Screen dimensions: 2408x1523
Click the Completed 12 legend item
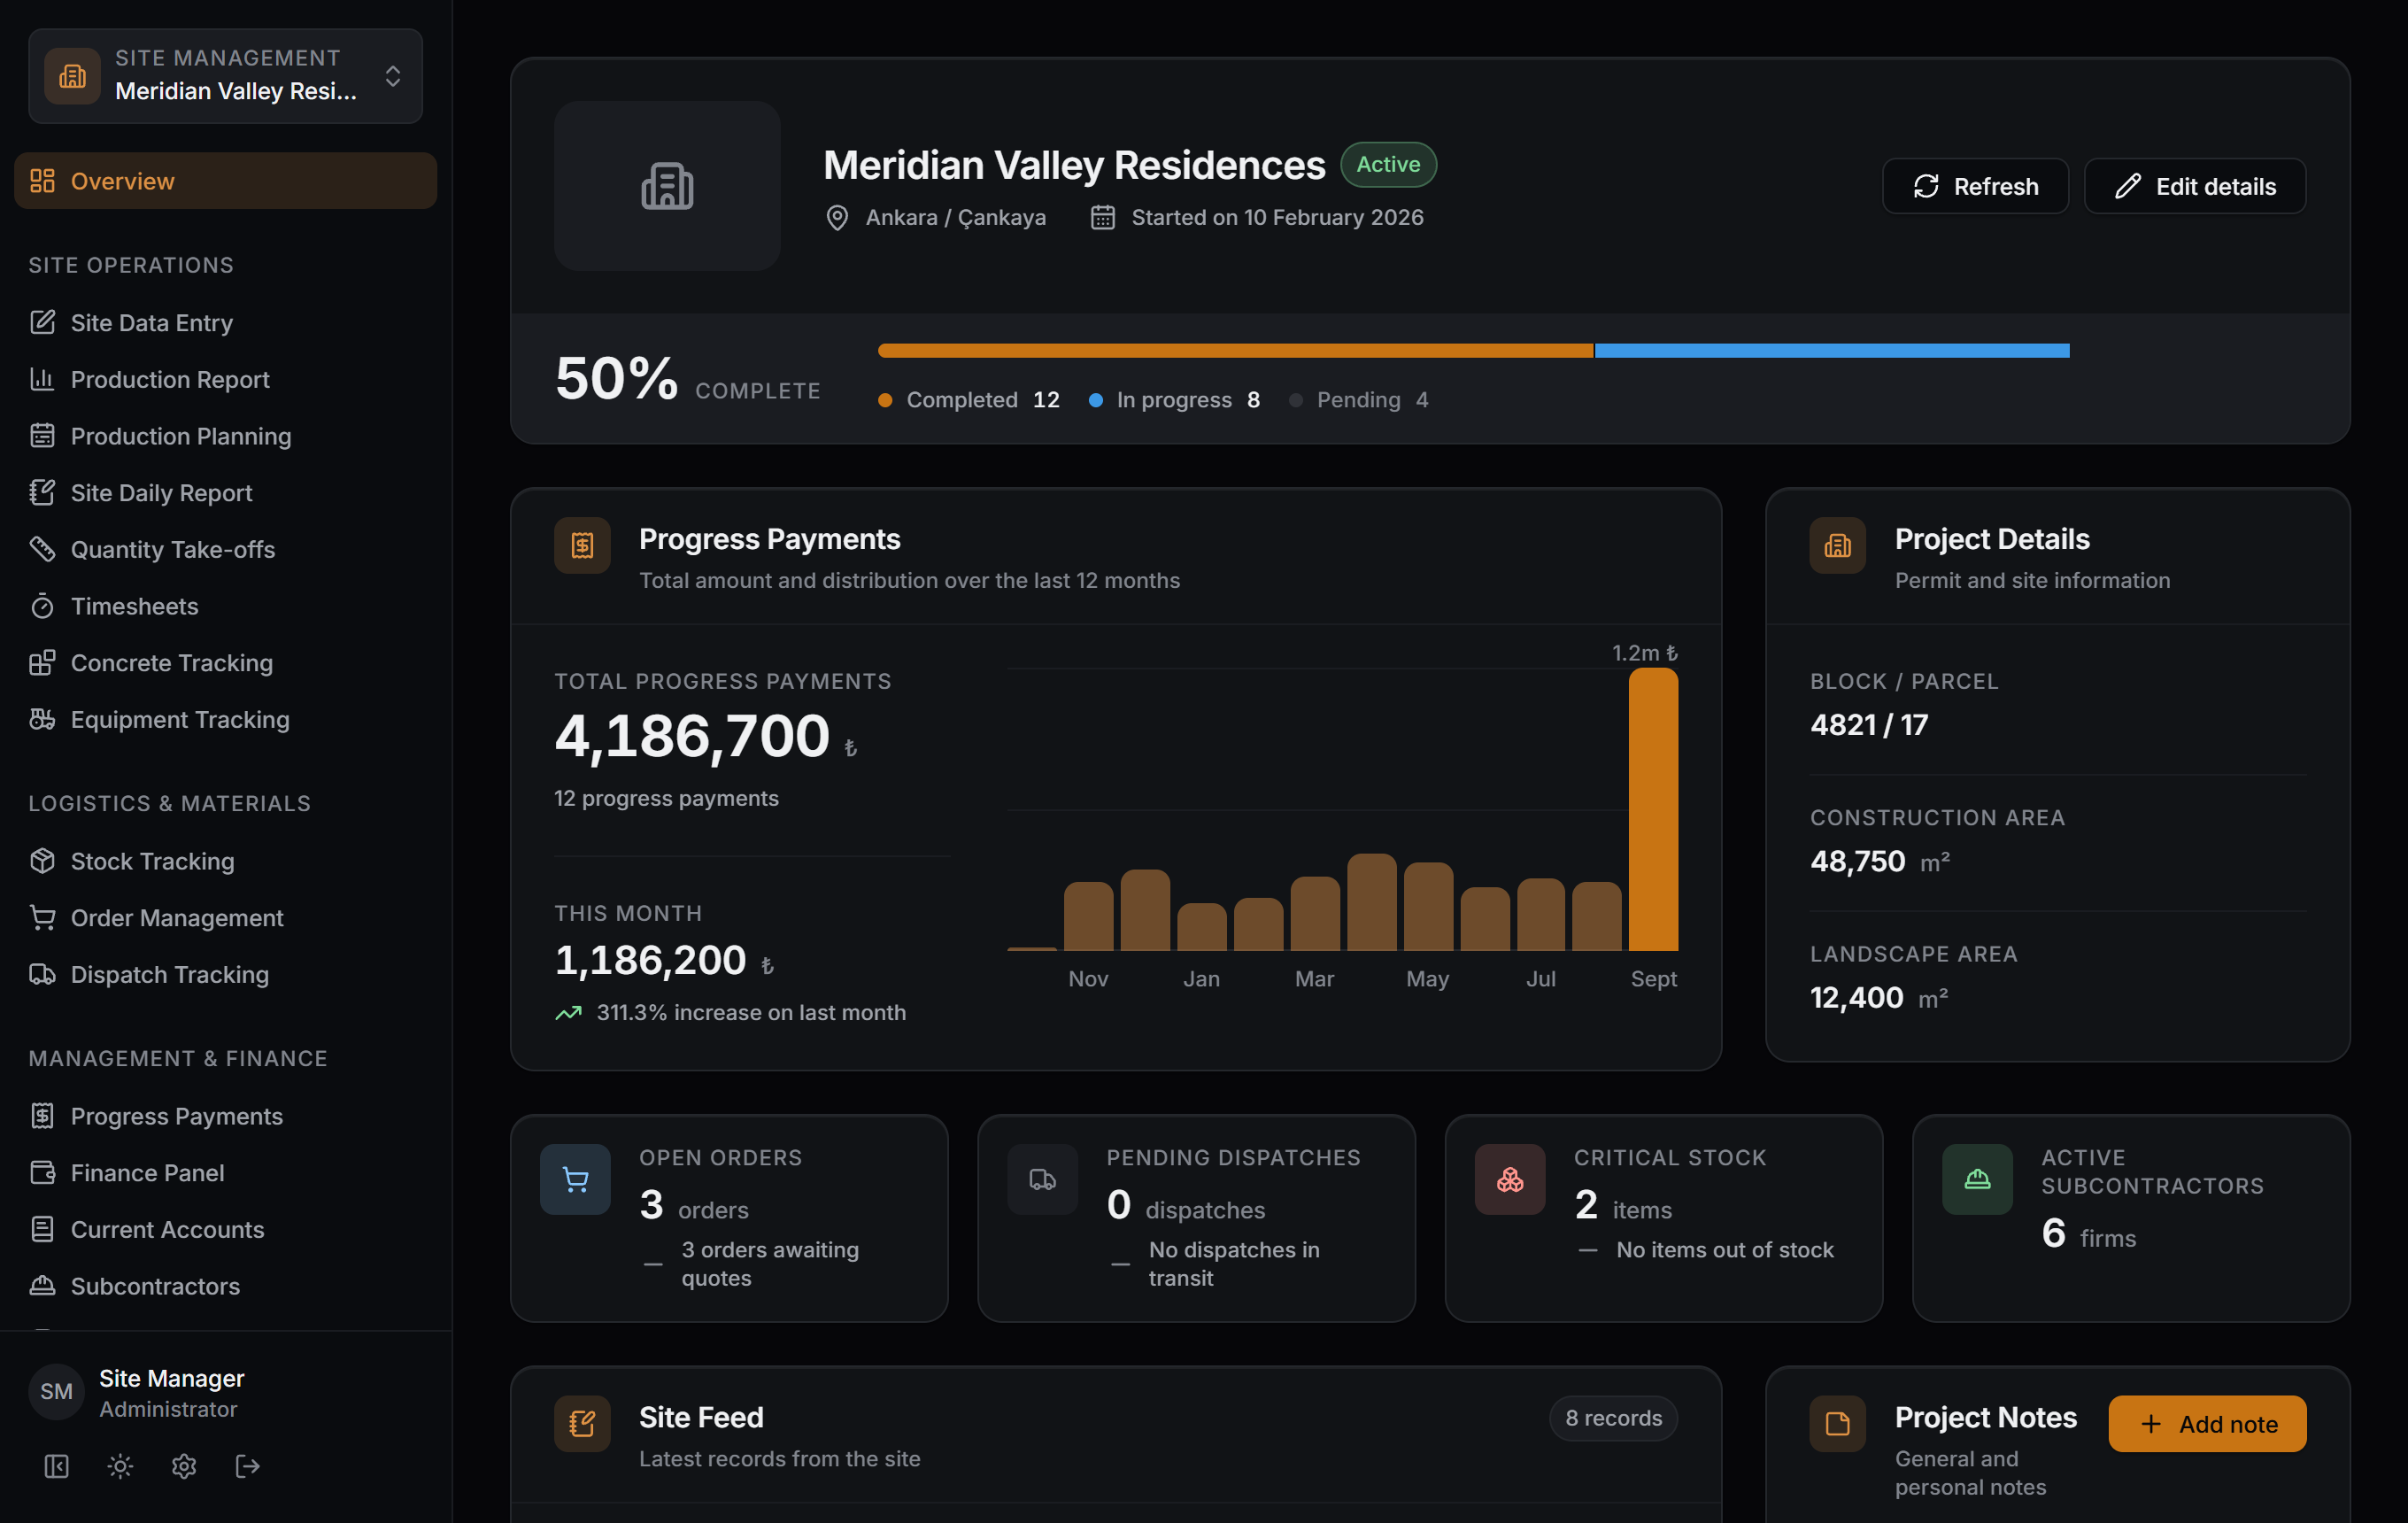[969, 400]
